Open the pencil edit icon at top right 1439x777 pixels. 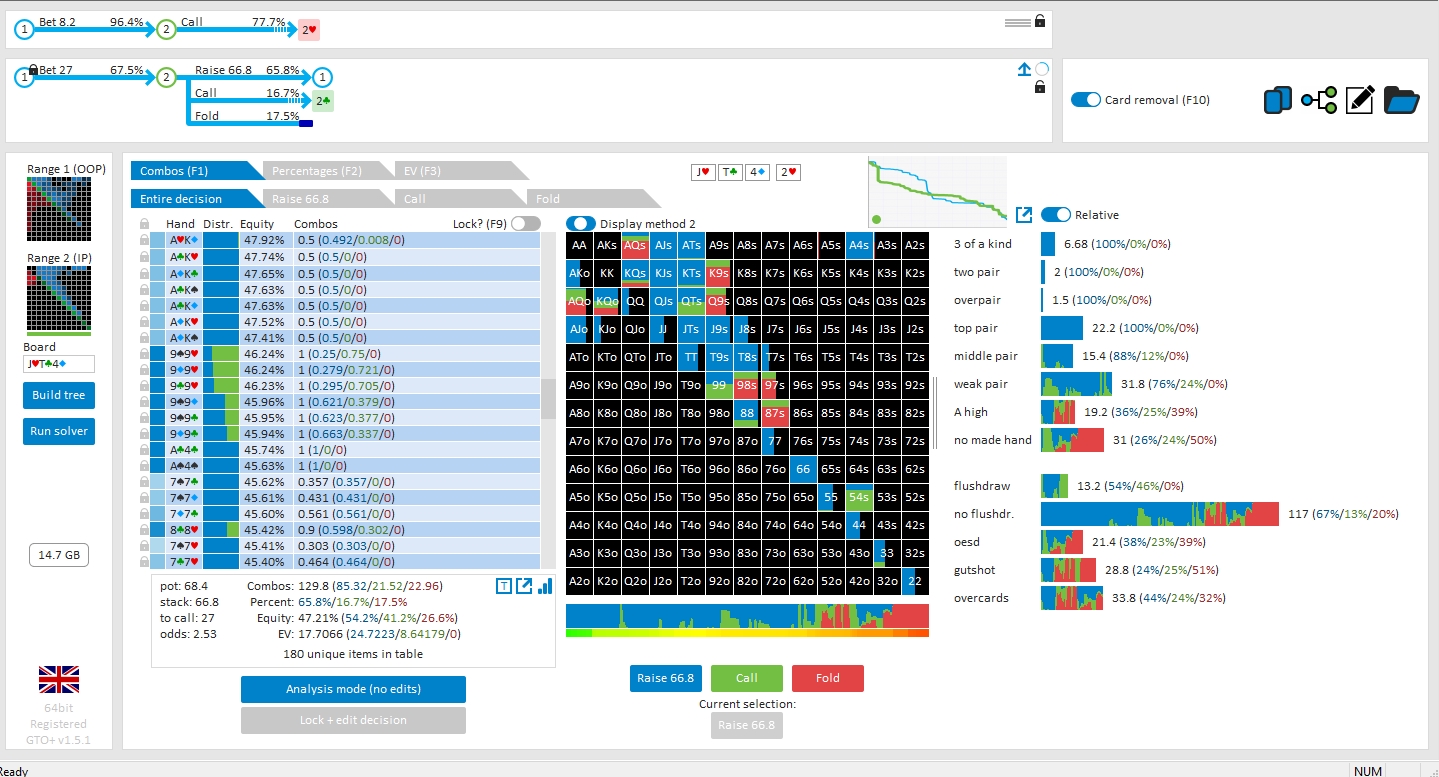tap(1360, 100)
